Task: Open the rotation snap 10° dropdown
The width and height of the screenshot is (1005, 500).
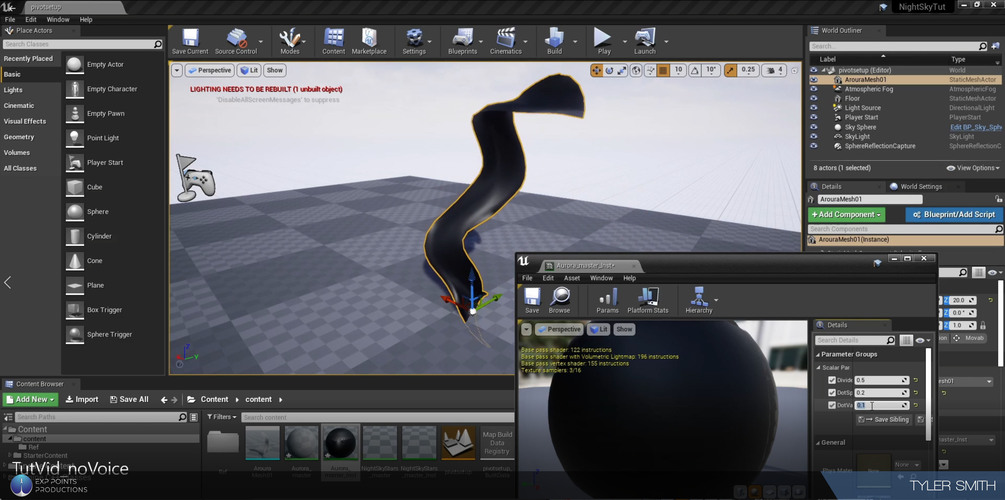Action: (x=711, y=71)
